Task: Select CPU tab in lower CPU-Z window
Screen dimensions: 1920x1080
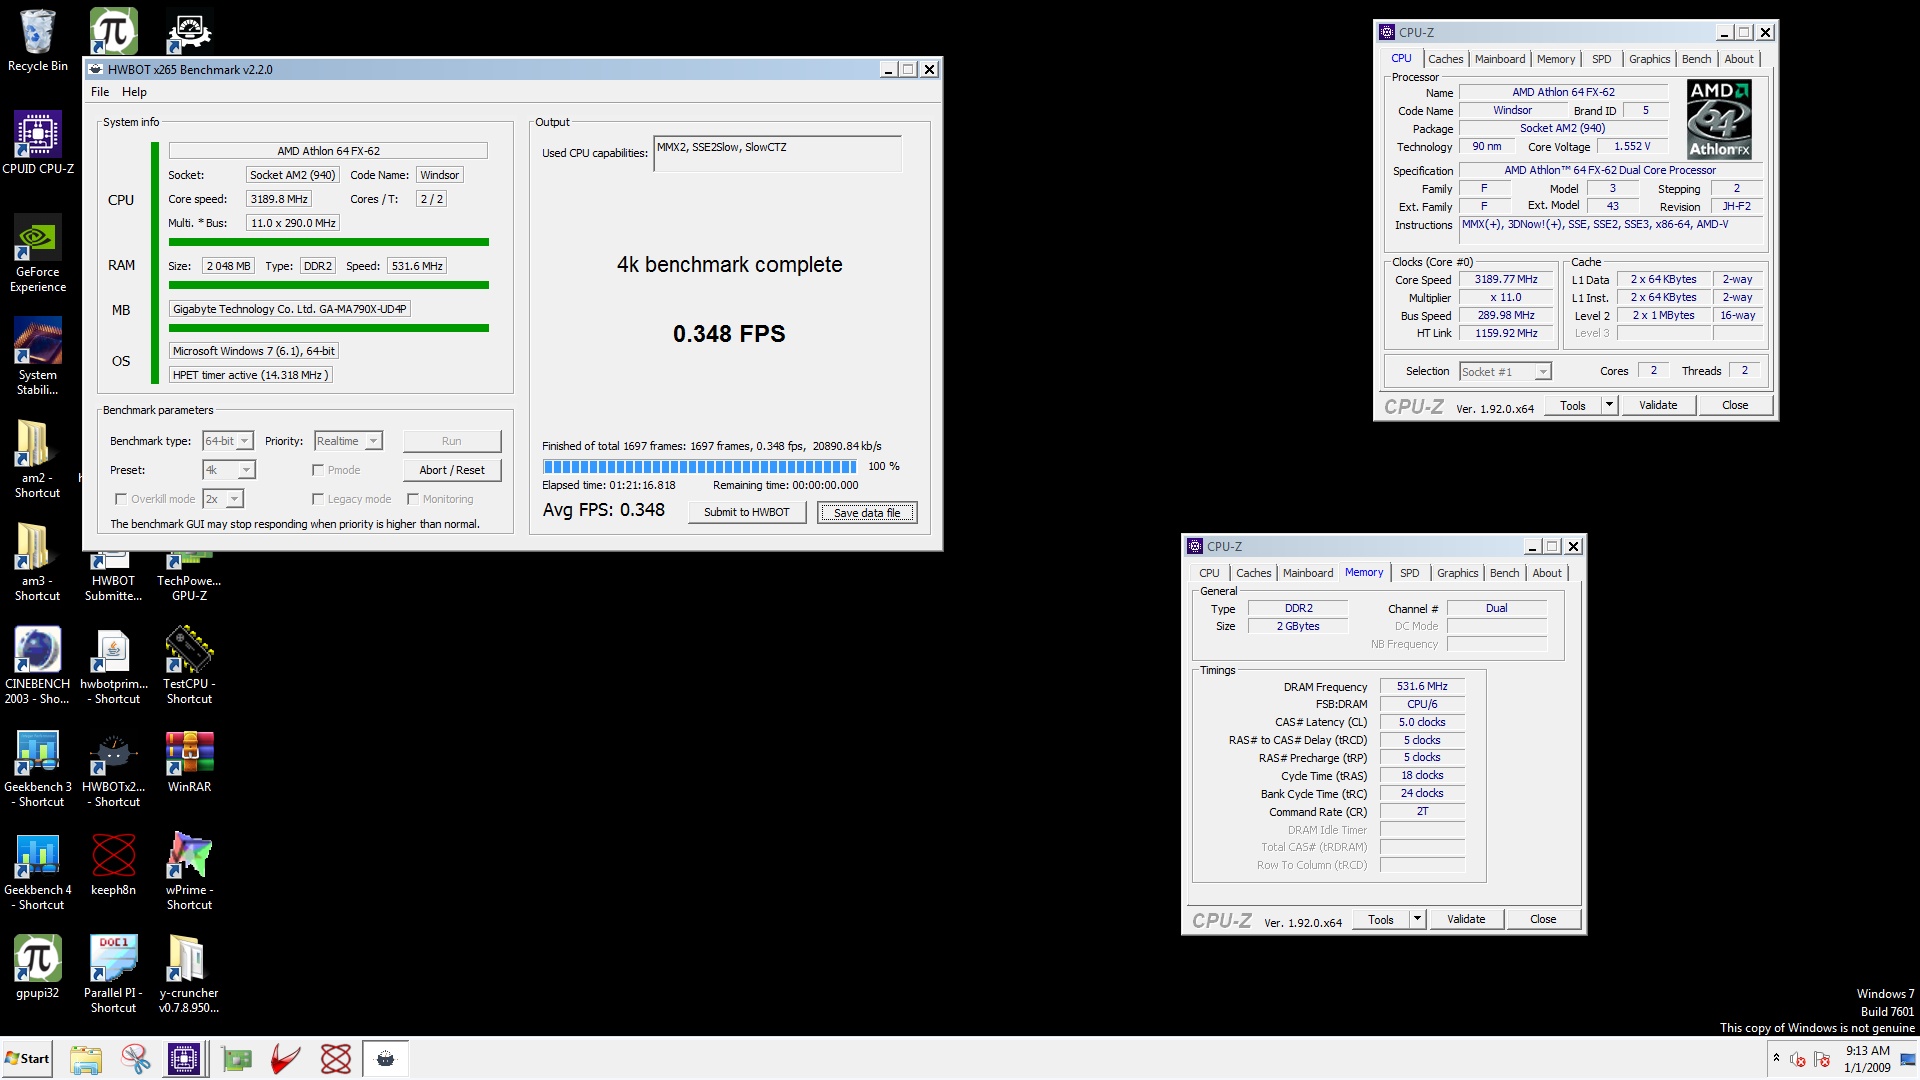Action: (1209, 573)
